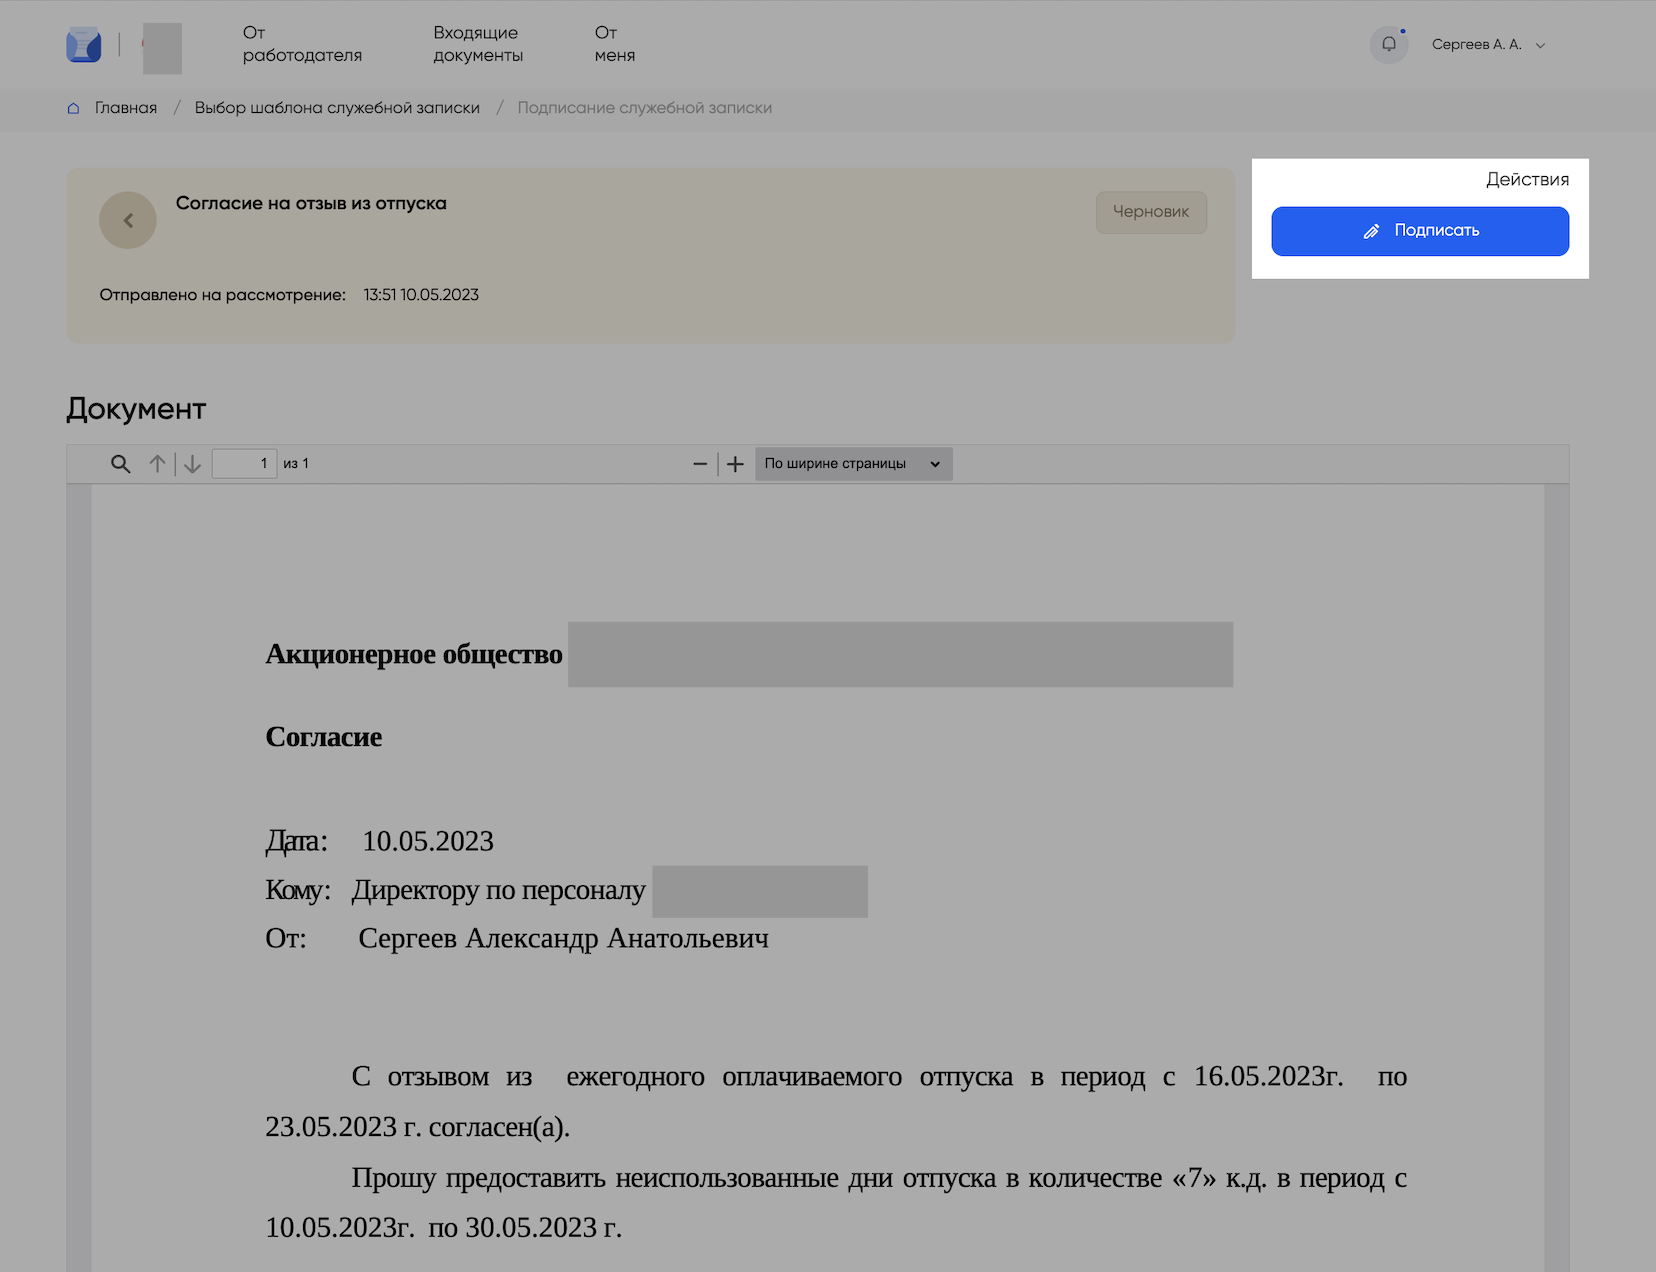Open the «По ширине страницы» zoom dropdown
The width and height of the screenshot is (1656, 1272).
coord(853,464)
